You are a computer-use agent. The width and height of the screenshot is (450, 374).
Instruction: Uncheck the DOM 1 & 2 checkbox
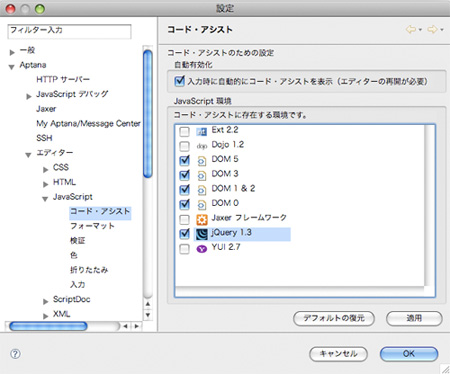point(184,190)
